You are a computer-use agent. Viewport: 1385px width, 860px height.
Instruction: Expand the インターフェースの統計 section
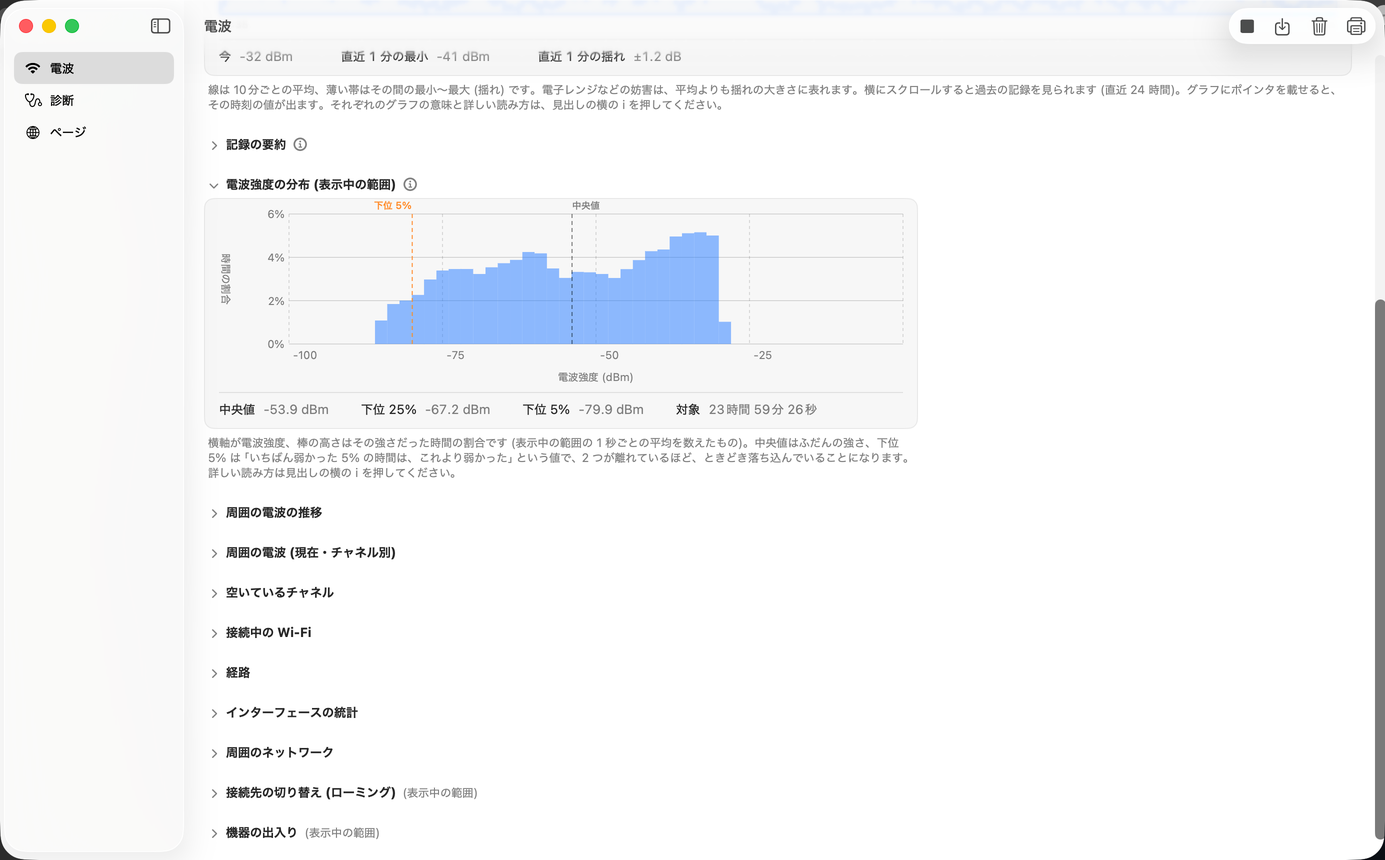pyautogui.click(x=214, y=713)
